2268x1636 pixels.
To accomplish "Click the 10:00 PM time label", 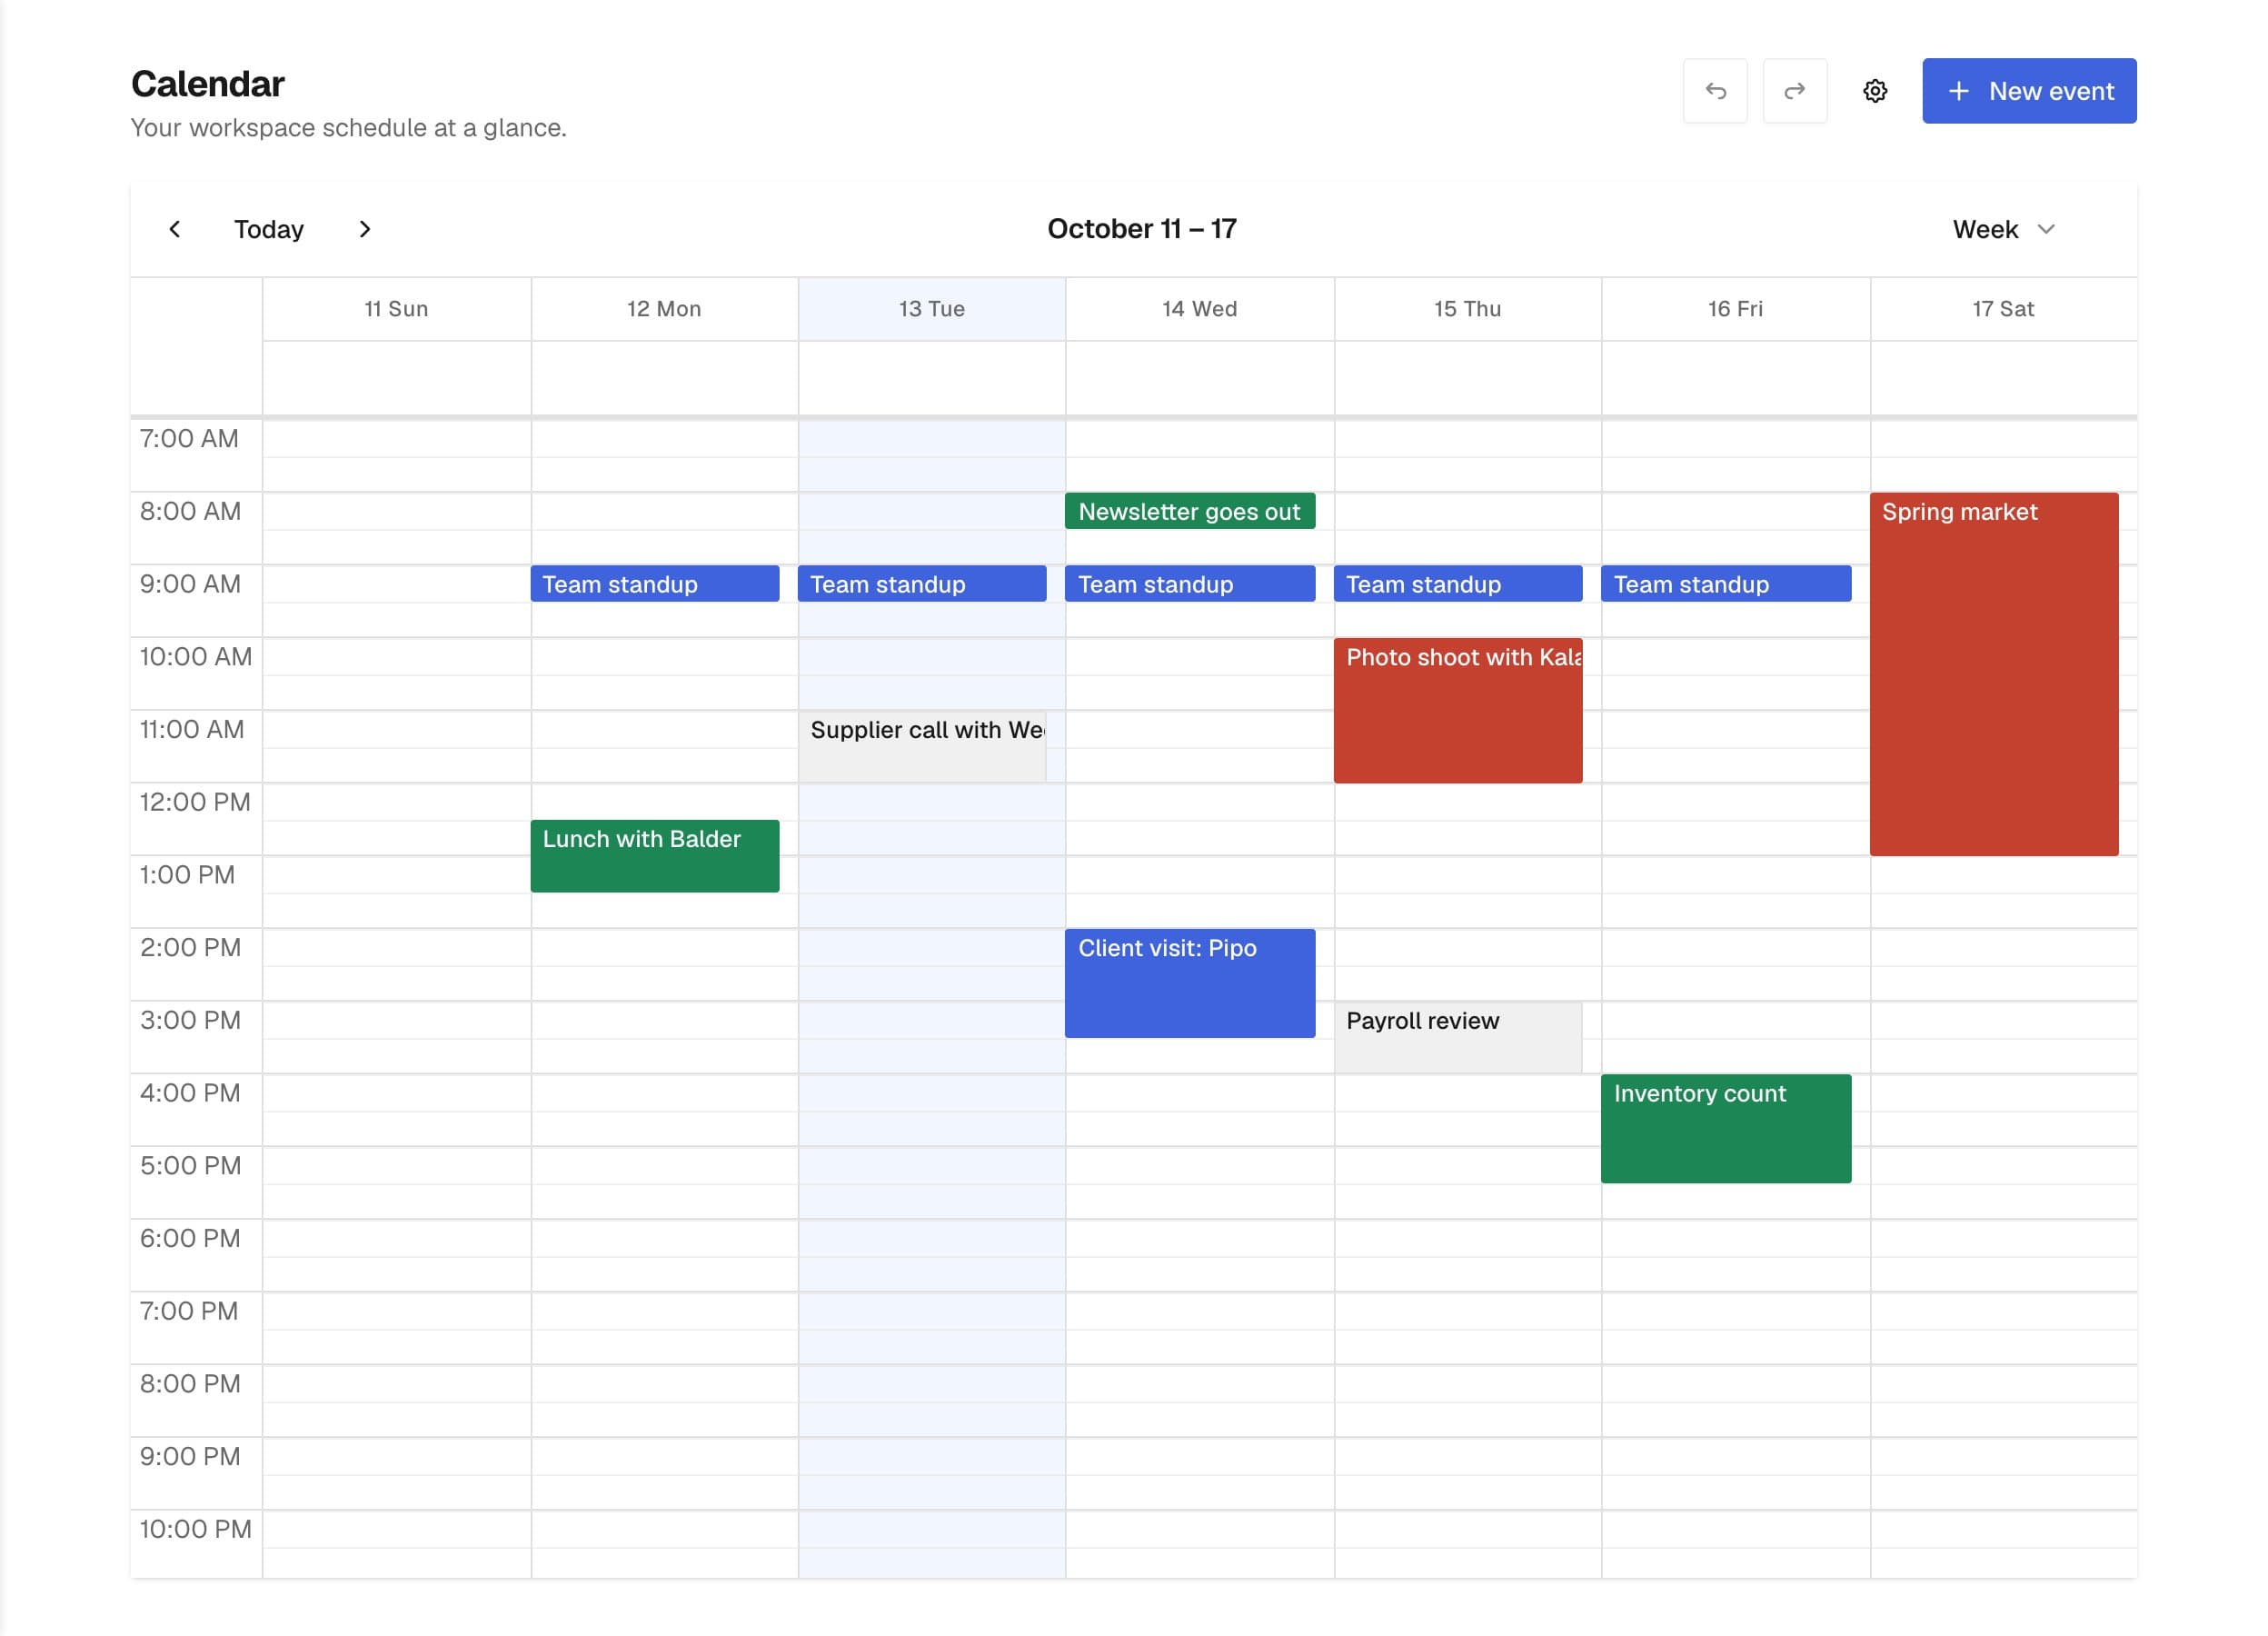I will pyautogui.click(x=195, y=1529).
